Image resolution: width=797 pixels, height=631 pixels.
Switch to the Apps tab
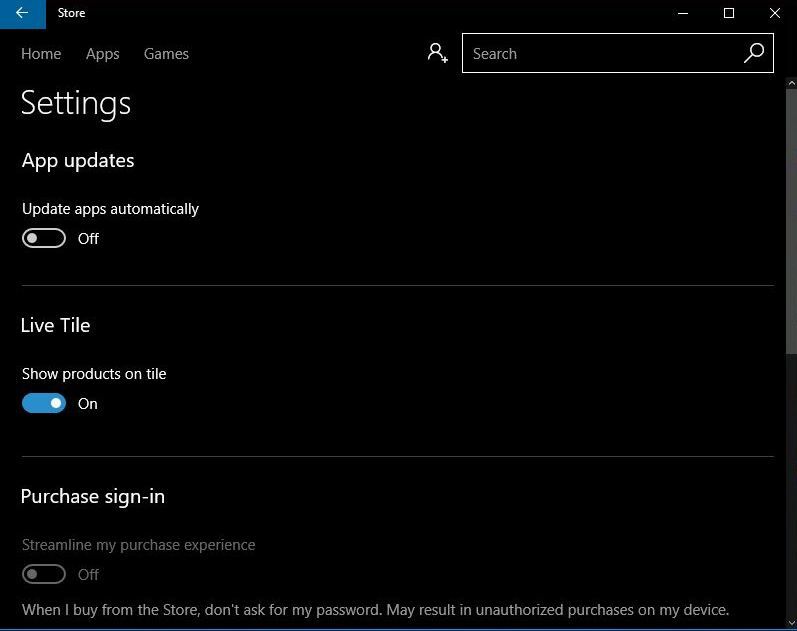(x=102, y=54)
